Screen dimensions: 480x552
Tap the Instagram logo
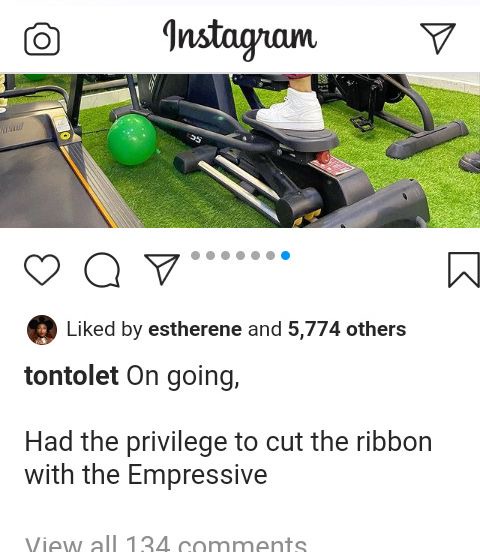(240, 39)
